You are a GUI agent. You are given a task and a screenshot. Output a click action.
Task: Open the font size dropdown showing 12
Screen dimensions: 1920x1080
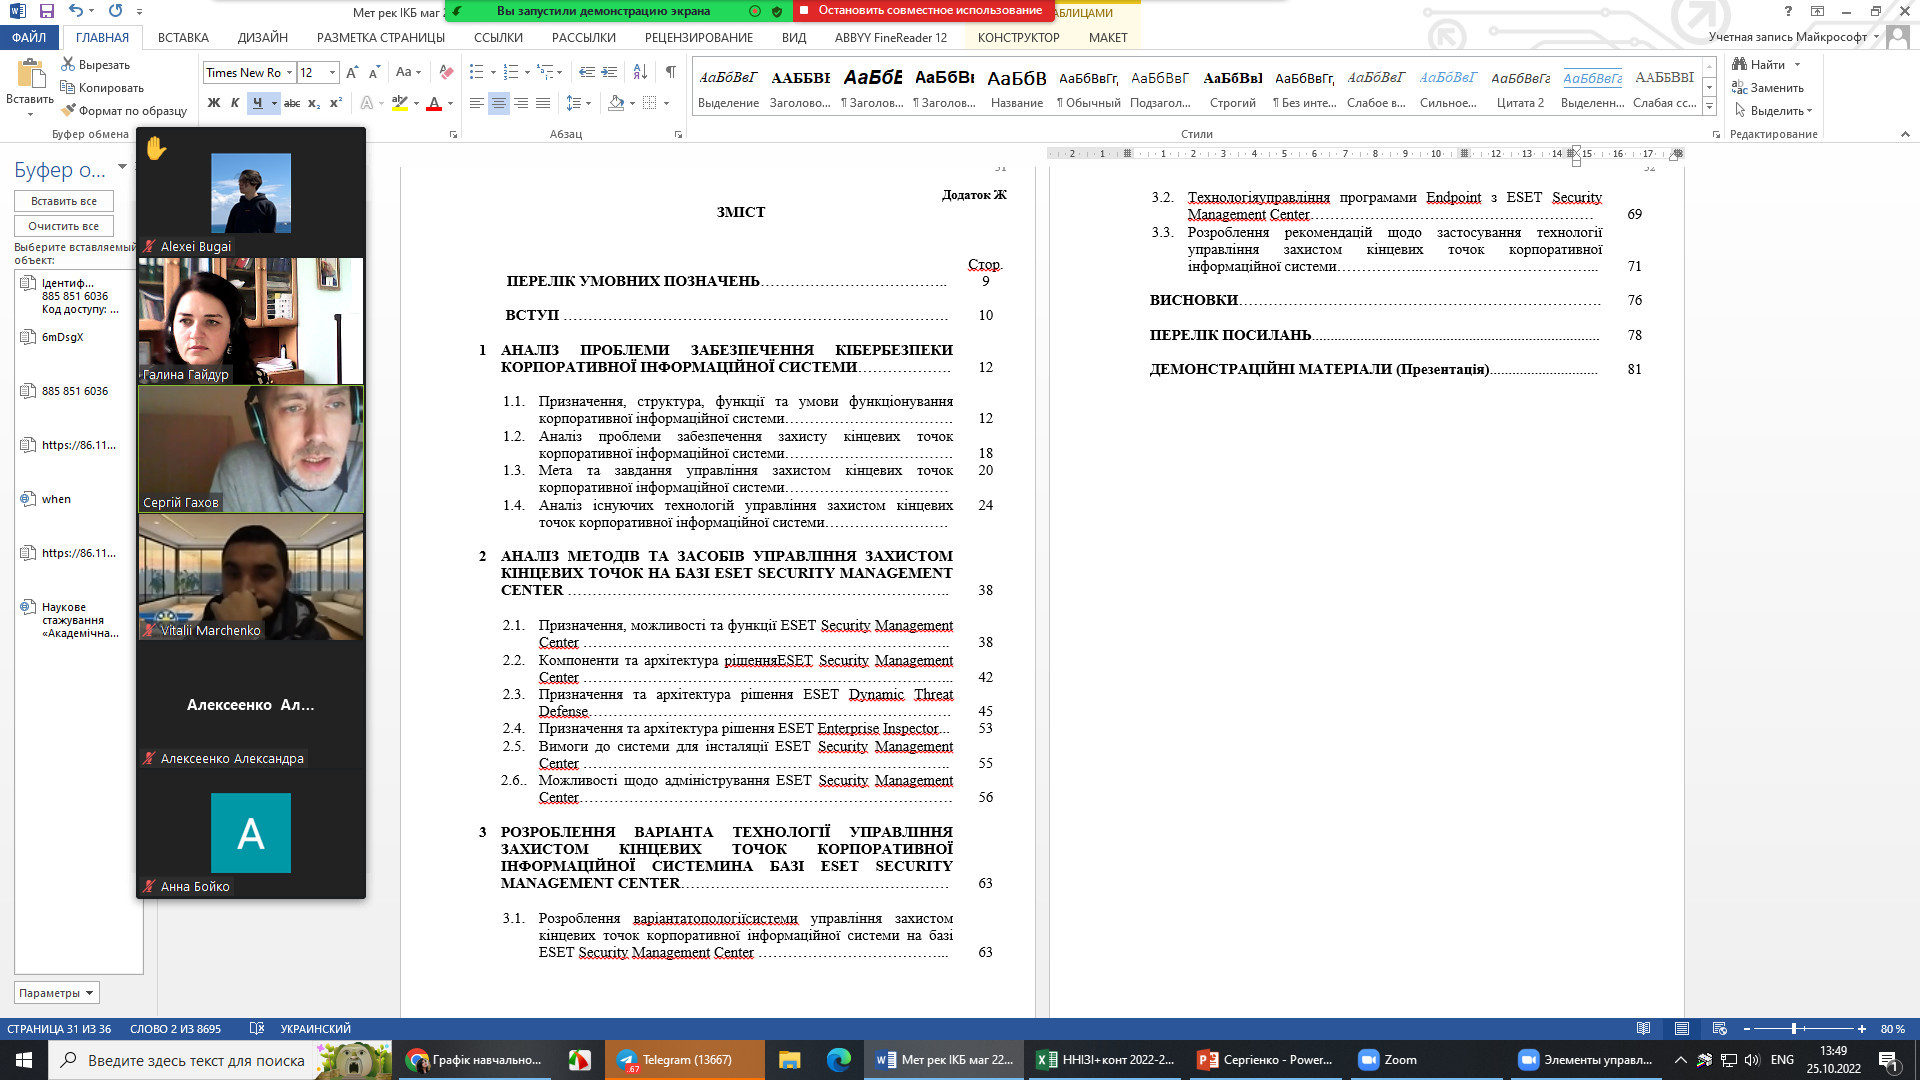coord(332,72)
